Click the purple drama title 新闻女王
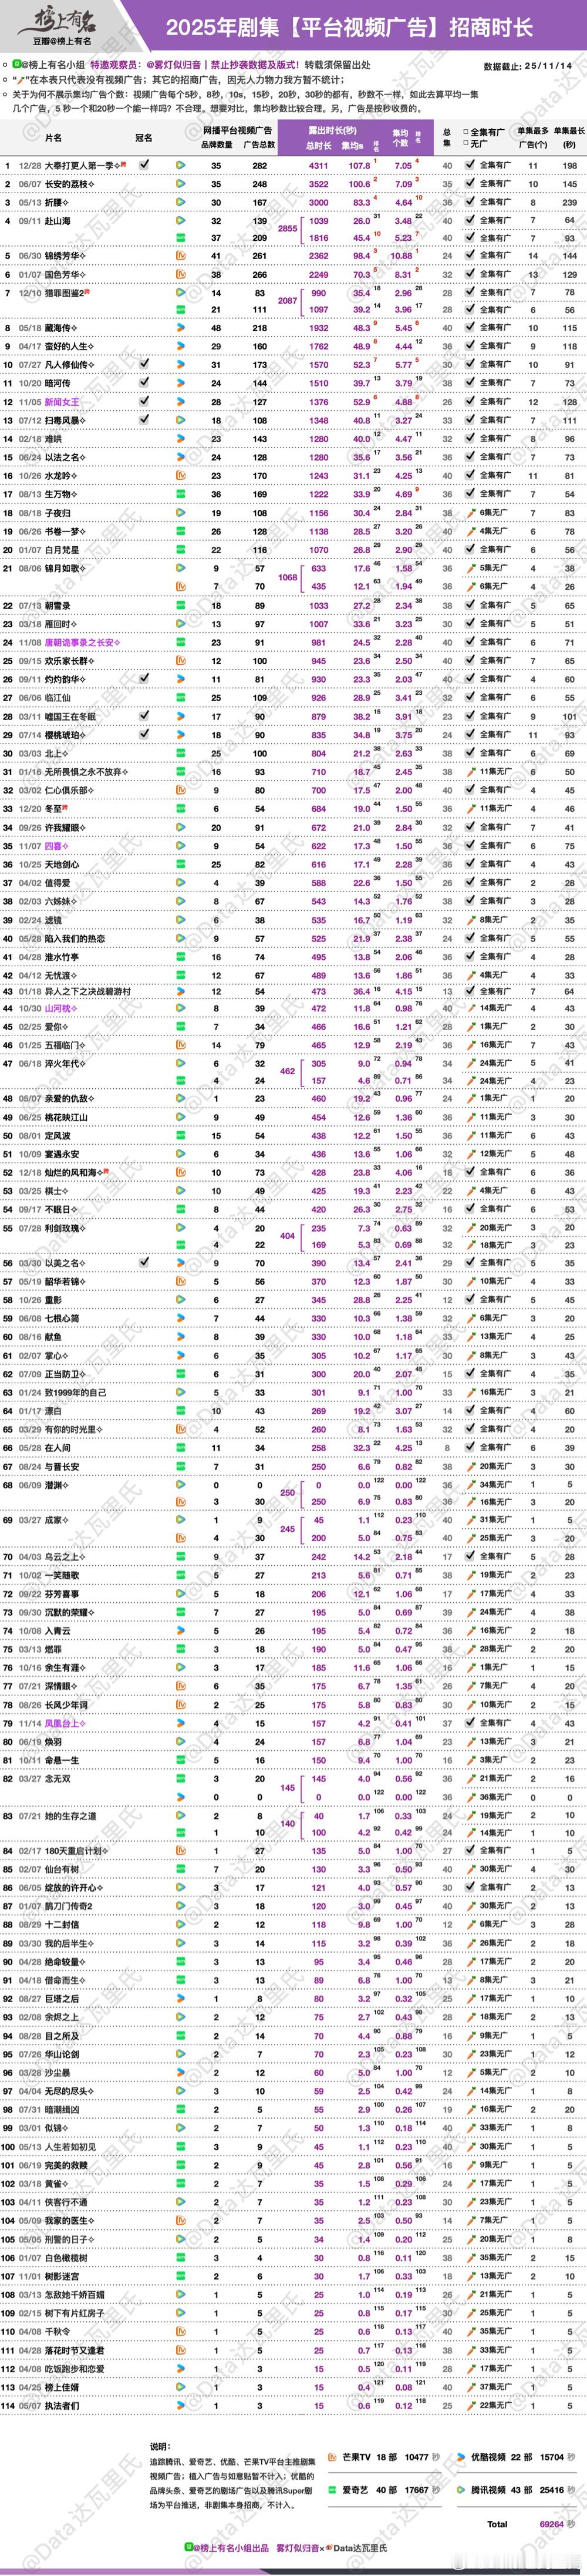 [x=63, y=402]
